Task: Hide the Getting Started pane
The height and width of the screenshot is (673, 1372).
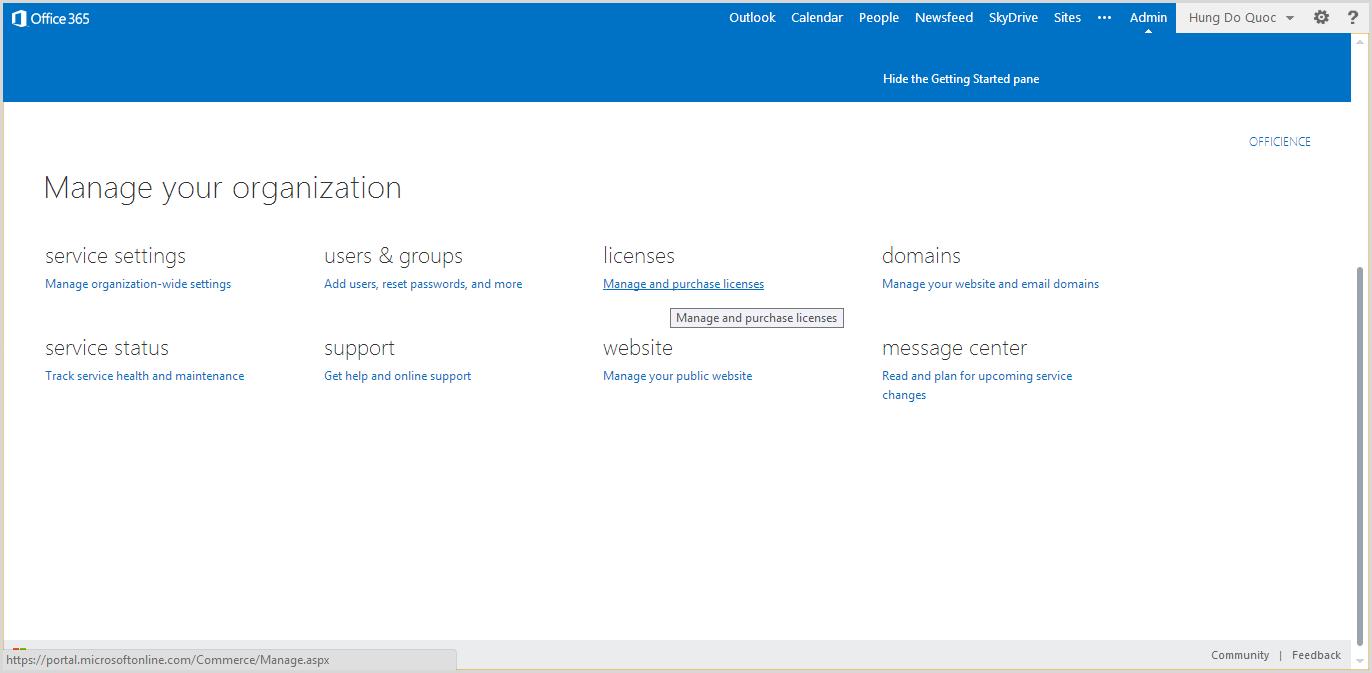Action: pos(961,79)
